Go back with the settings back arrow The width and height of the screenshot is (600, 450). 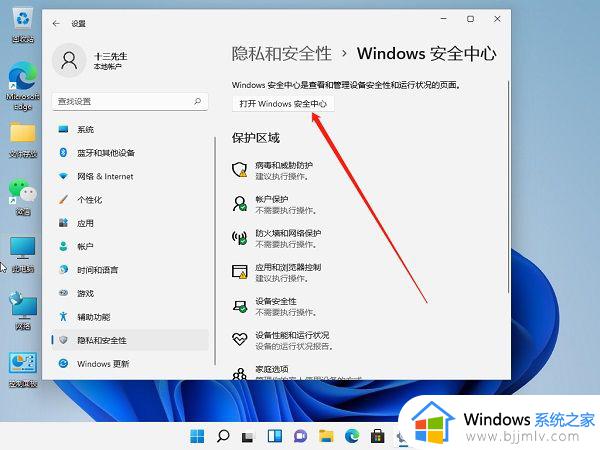(x=55, y=21)
